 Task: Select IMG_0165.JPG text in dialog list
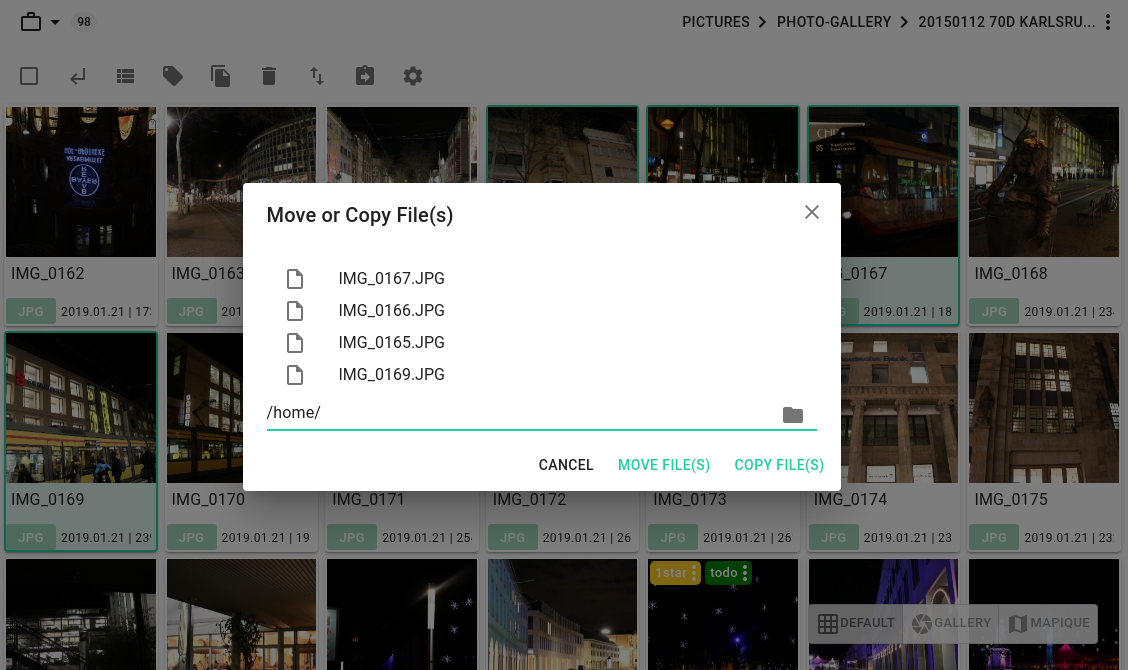(391, 343)
